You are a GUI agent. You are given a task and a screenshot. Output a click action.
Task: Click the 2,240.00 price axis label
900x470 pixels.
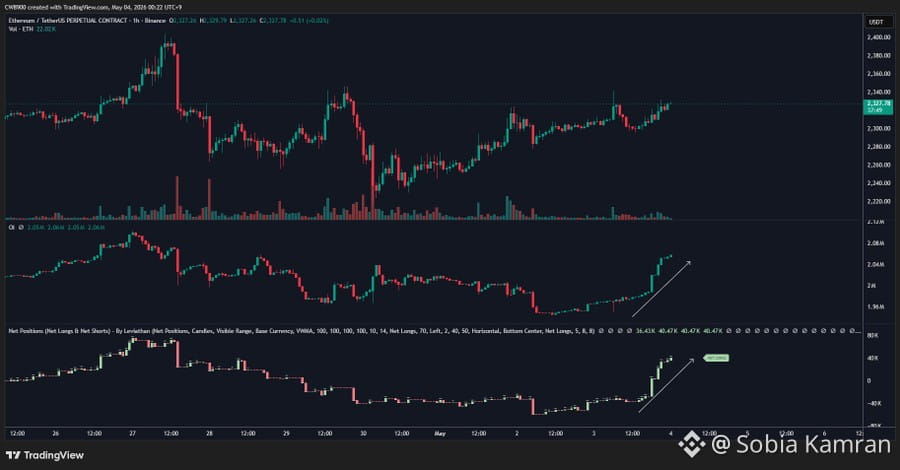coord(879,183)
